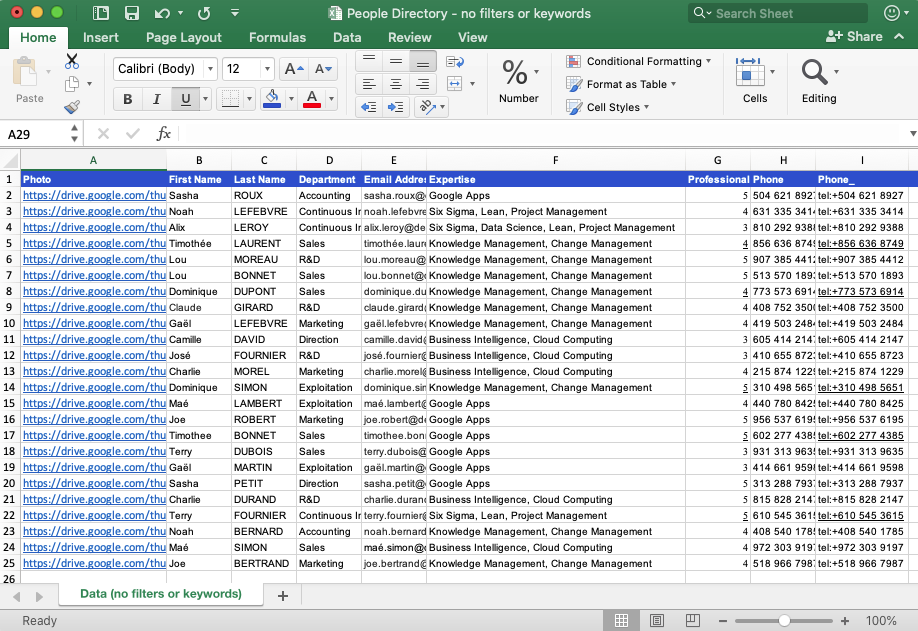Select column F header
Viewport: 918px width, 631px height.
click(x=556, y=160)
